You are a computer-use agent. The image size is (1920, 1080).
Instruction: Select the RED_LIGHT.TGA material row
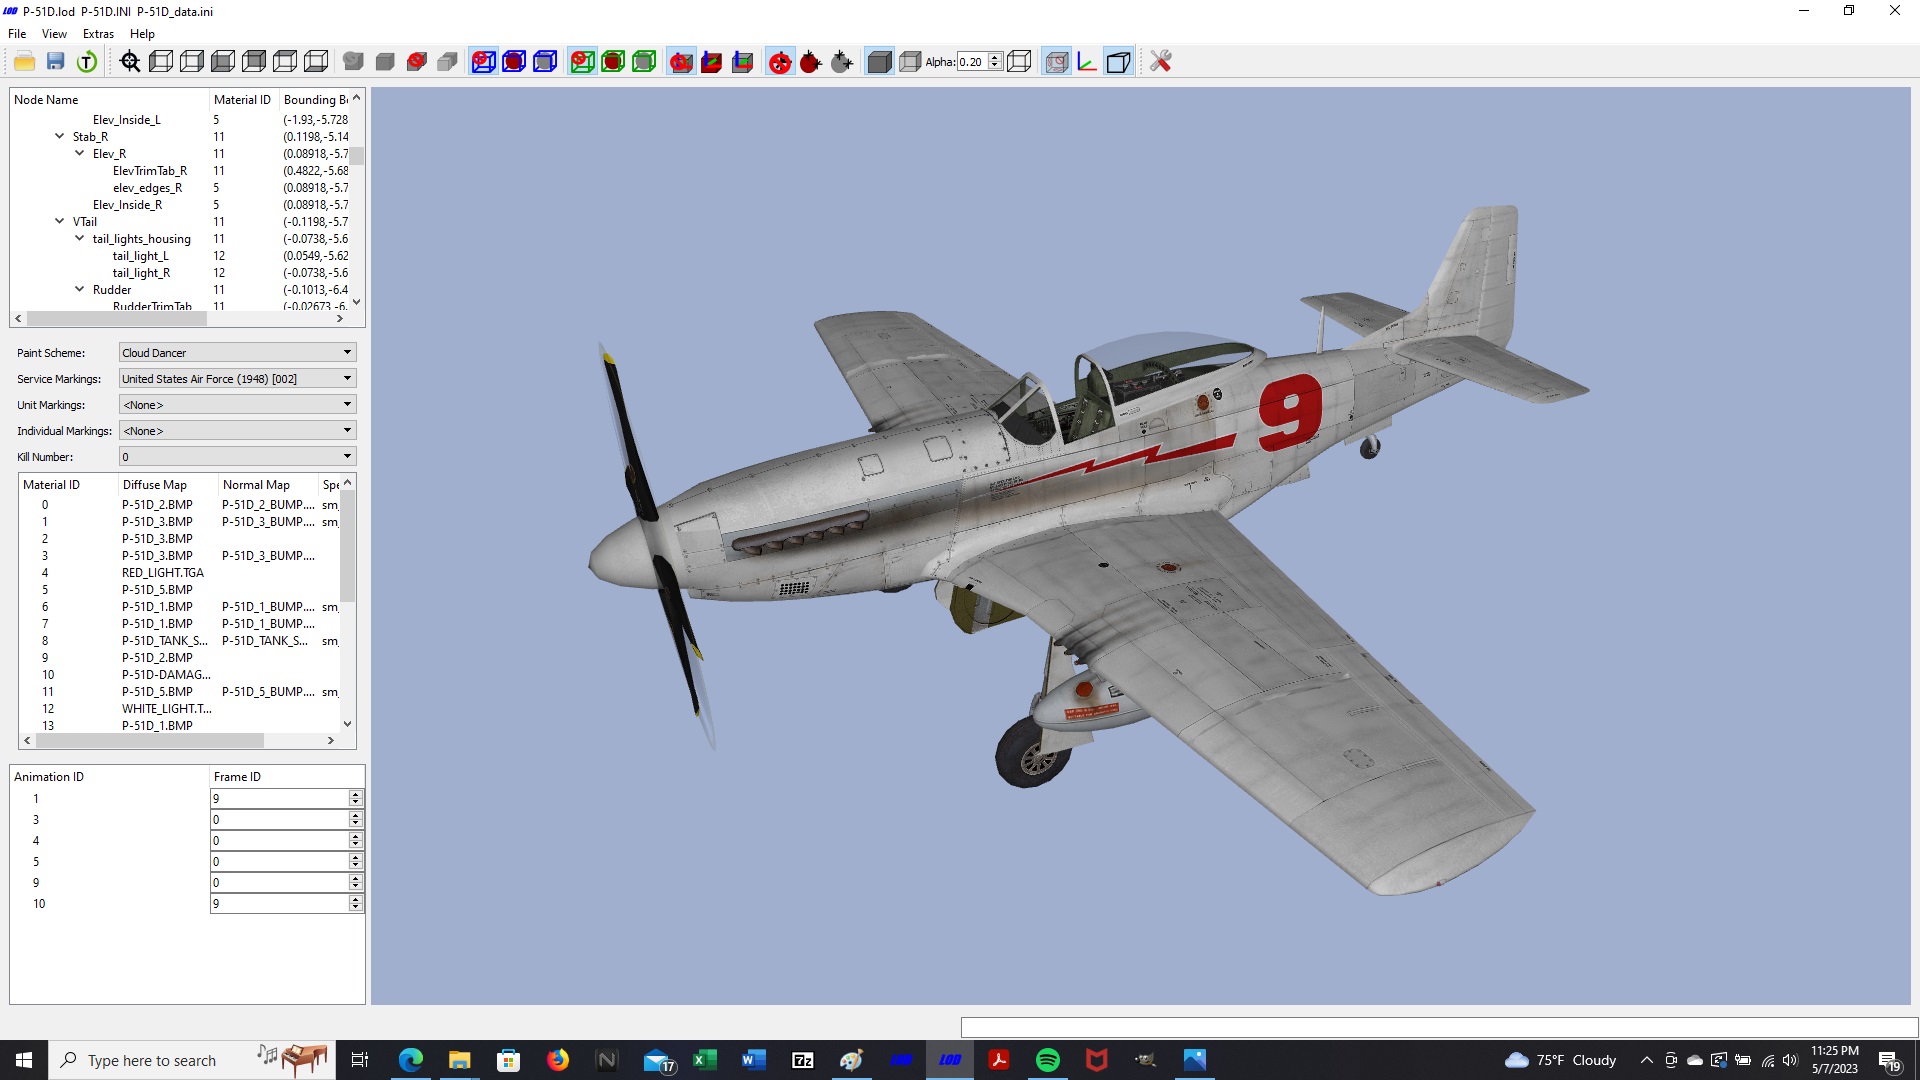[x=180, y=573]
